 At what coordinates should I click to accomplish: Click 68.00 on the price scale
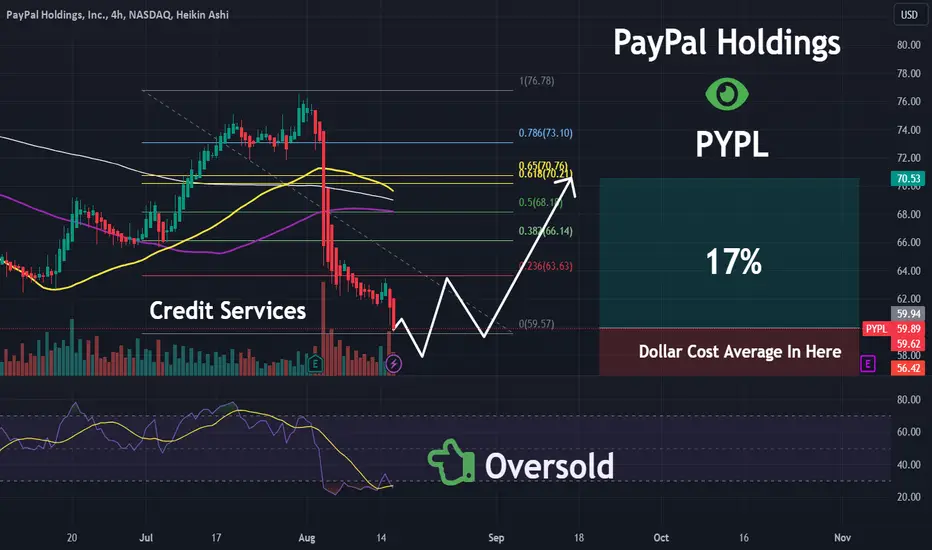909,215
